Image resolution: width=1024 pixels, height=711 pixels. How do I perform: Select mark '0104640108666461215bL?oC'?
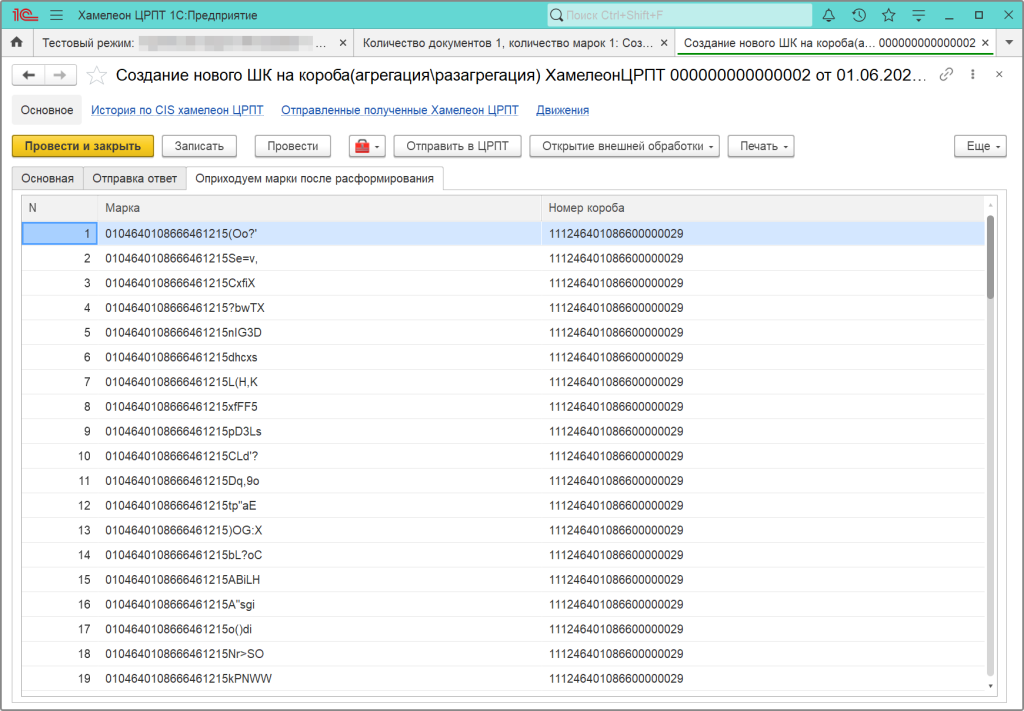(x=319, y=555)
